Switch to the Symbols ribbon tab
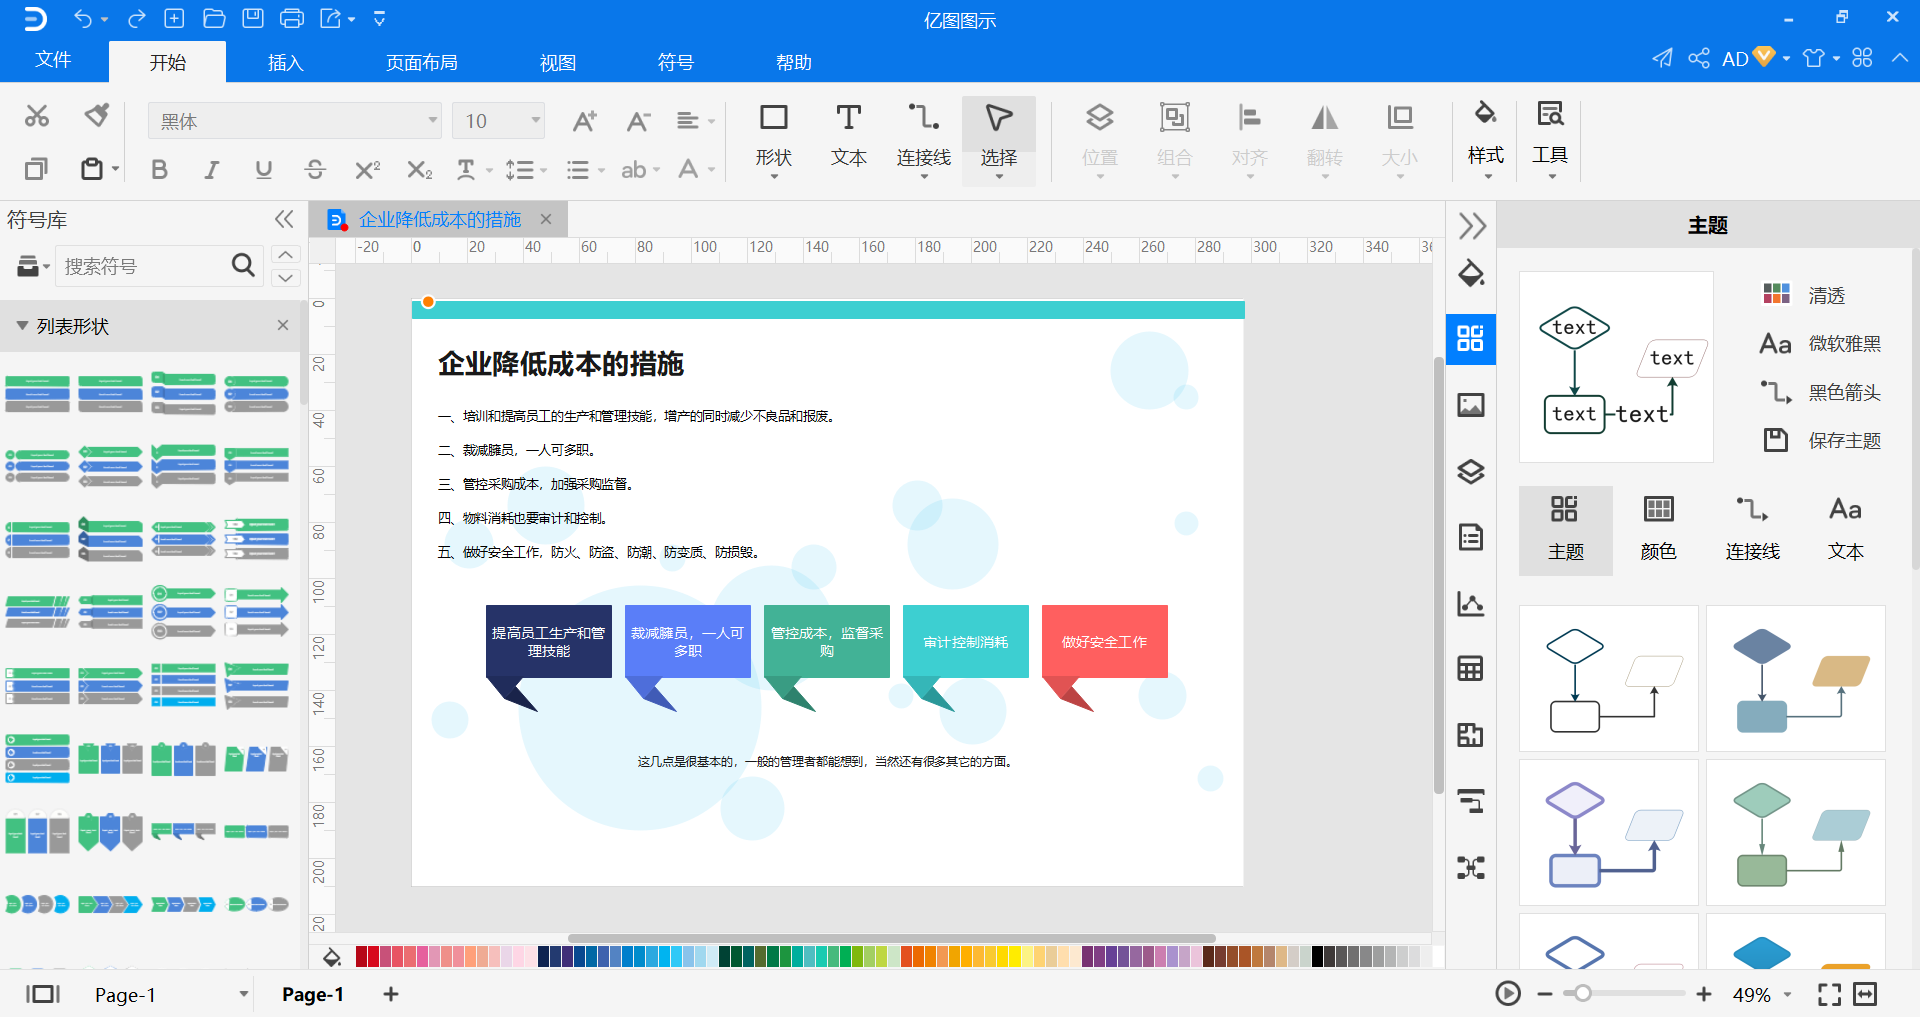The width and height of the screenshot is (1920, 1017). [x=675, y=62]
